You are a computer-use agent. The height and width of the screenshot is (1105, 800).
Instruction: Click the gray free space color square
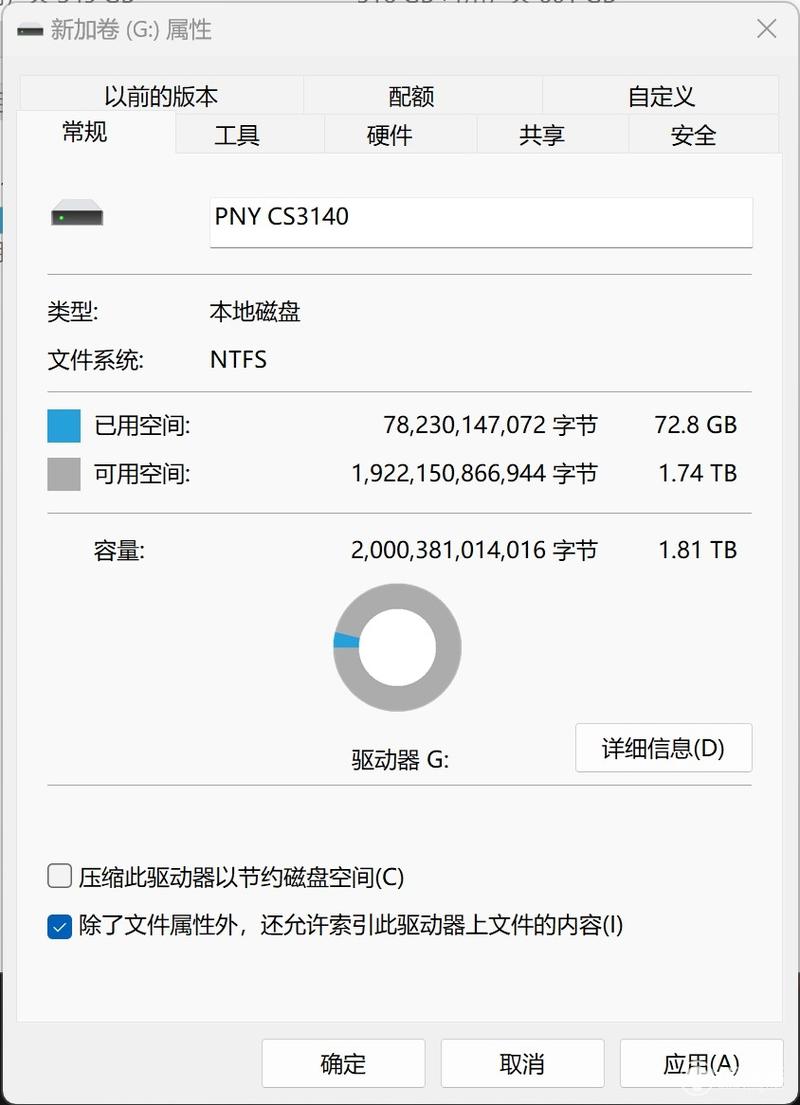[64, 474]
